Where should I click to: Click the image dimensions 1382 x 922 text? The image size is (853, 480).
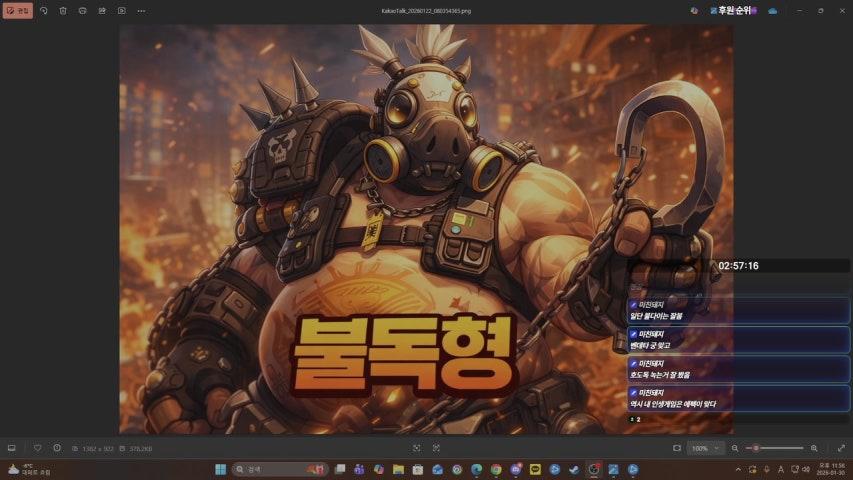[98, 449]
